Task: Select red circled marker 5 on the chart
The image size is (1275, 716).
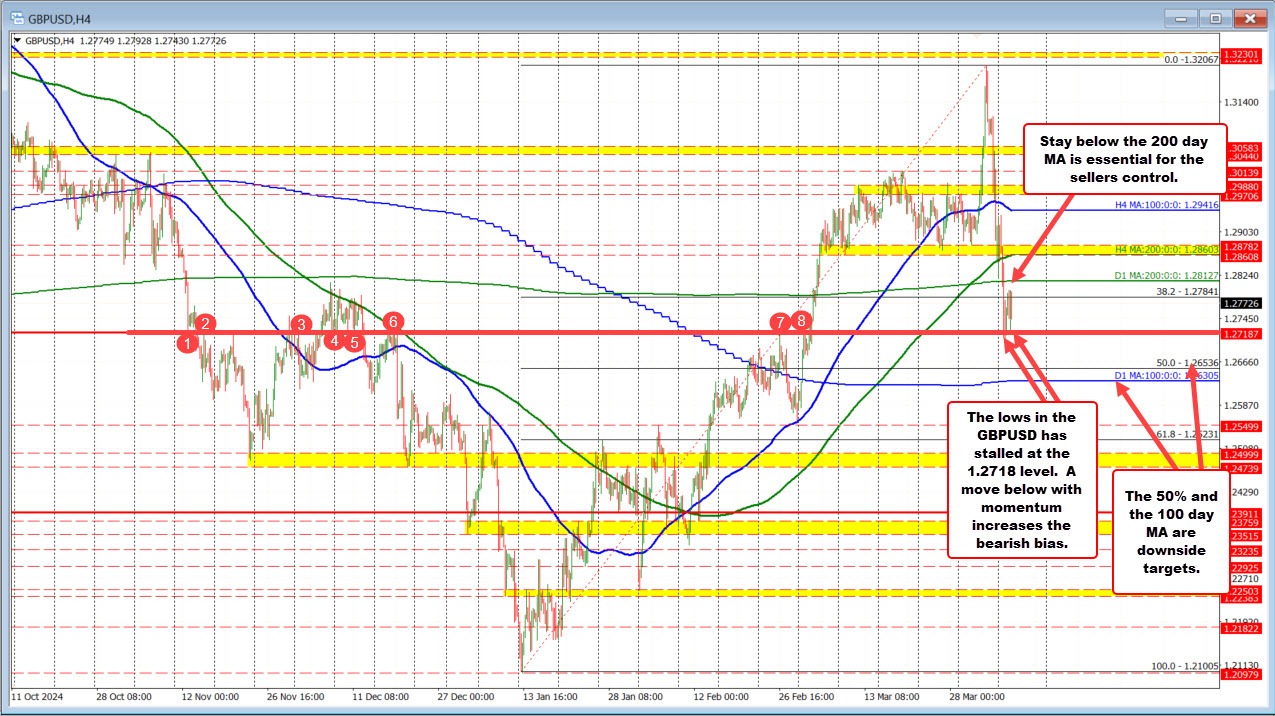Action: pos(352,341)
